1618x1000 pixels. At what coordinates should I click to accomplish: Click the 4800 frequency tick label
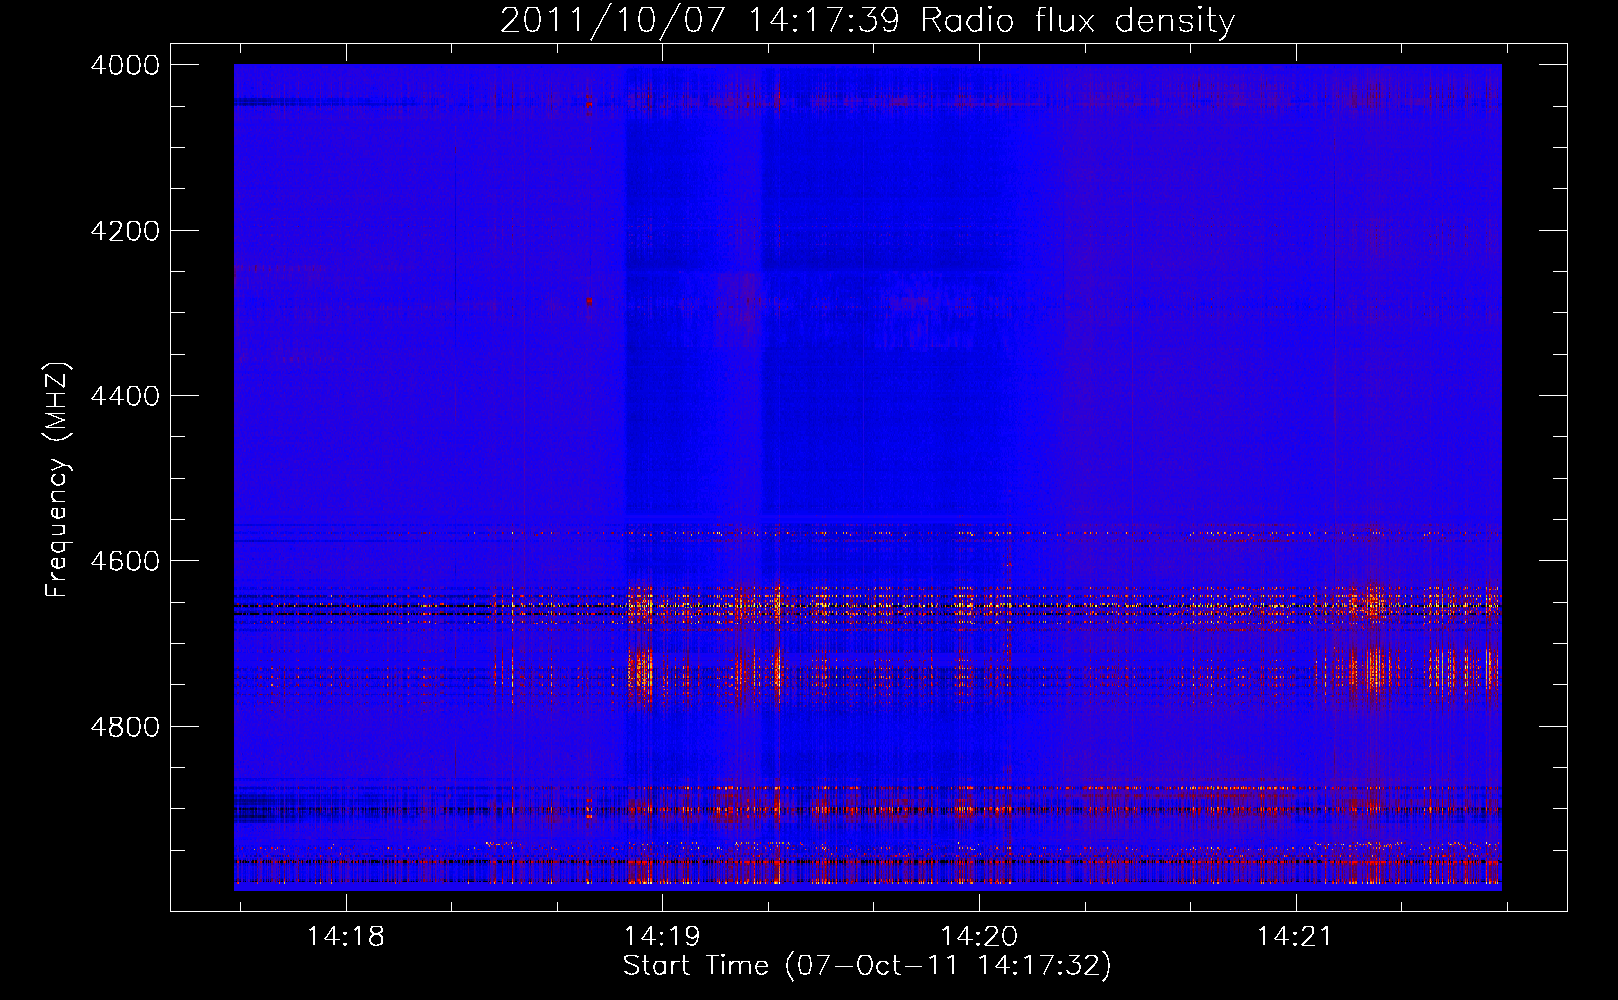125,726
